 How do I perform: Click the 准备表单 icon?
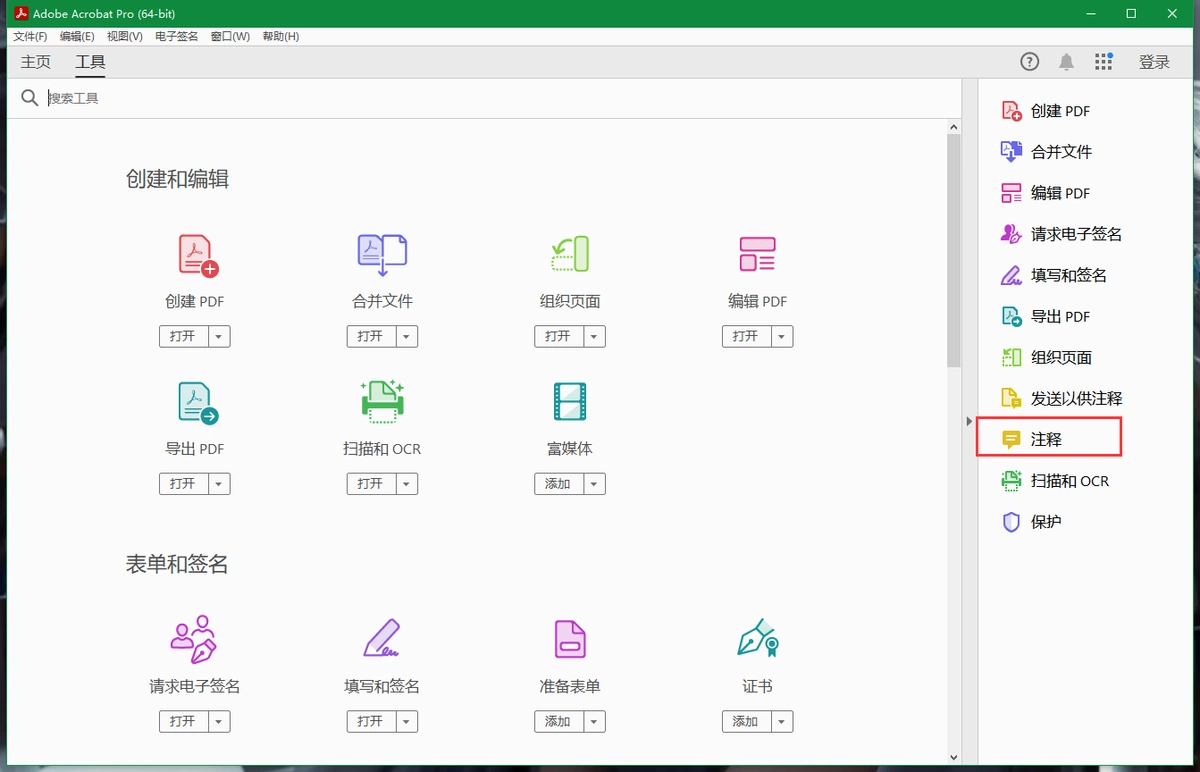(570, 639)
